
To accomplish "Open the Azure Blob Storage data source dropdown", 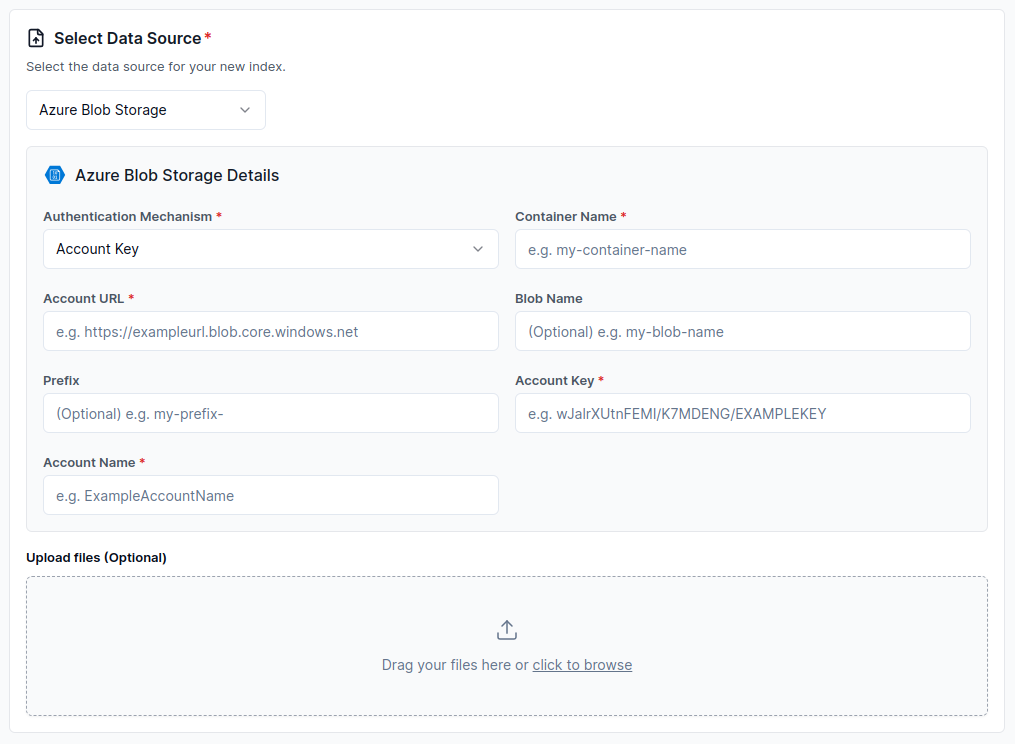I will click(146, 110).
